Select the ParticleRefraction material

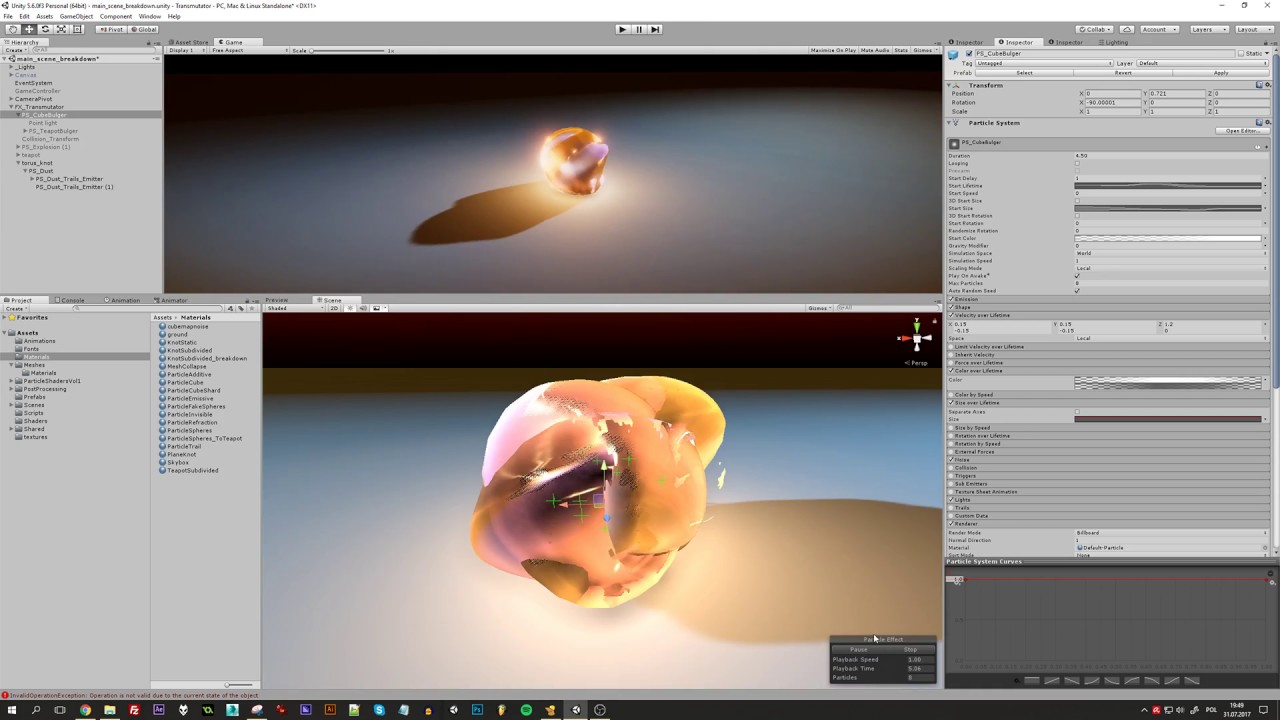coord(195,423)
